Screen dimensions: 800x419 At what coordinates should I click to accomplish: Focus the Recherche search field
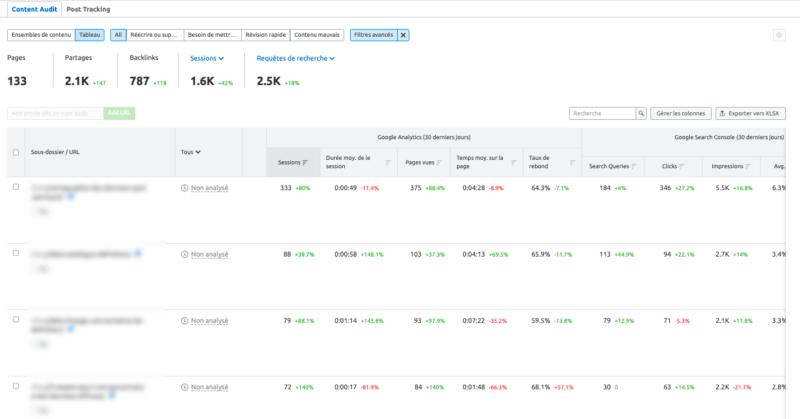(602, 113)
